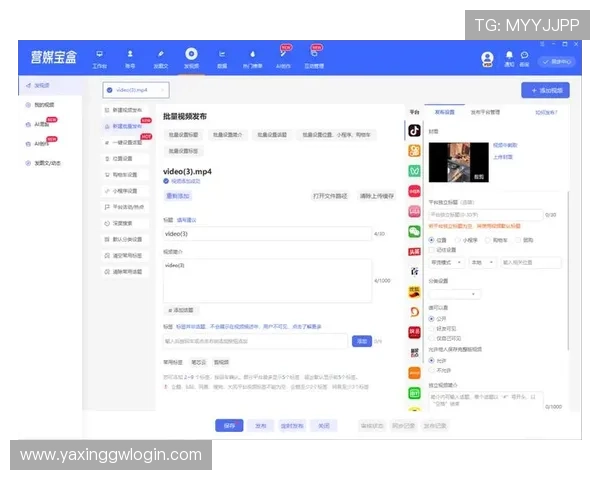Select the red 头条 platform icon
This screenshot has height=480, width=600.
click(x=414, y=251)
